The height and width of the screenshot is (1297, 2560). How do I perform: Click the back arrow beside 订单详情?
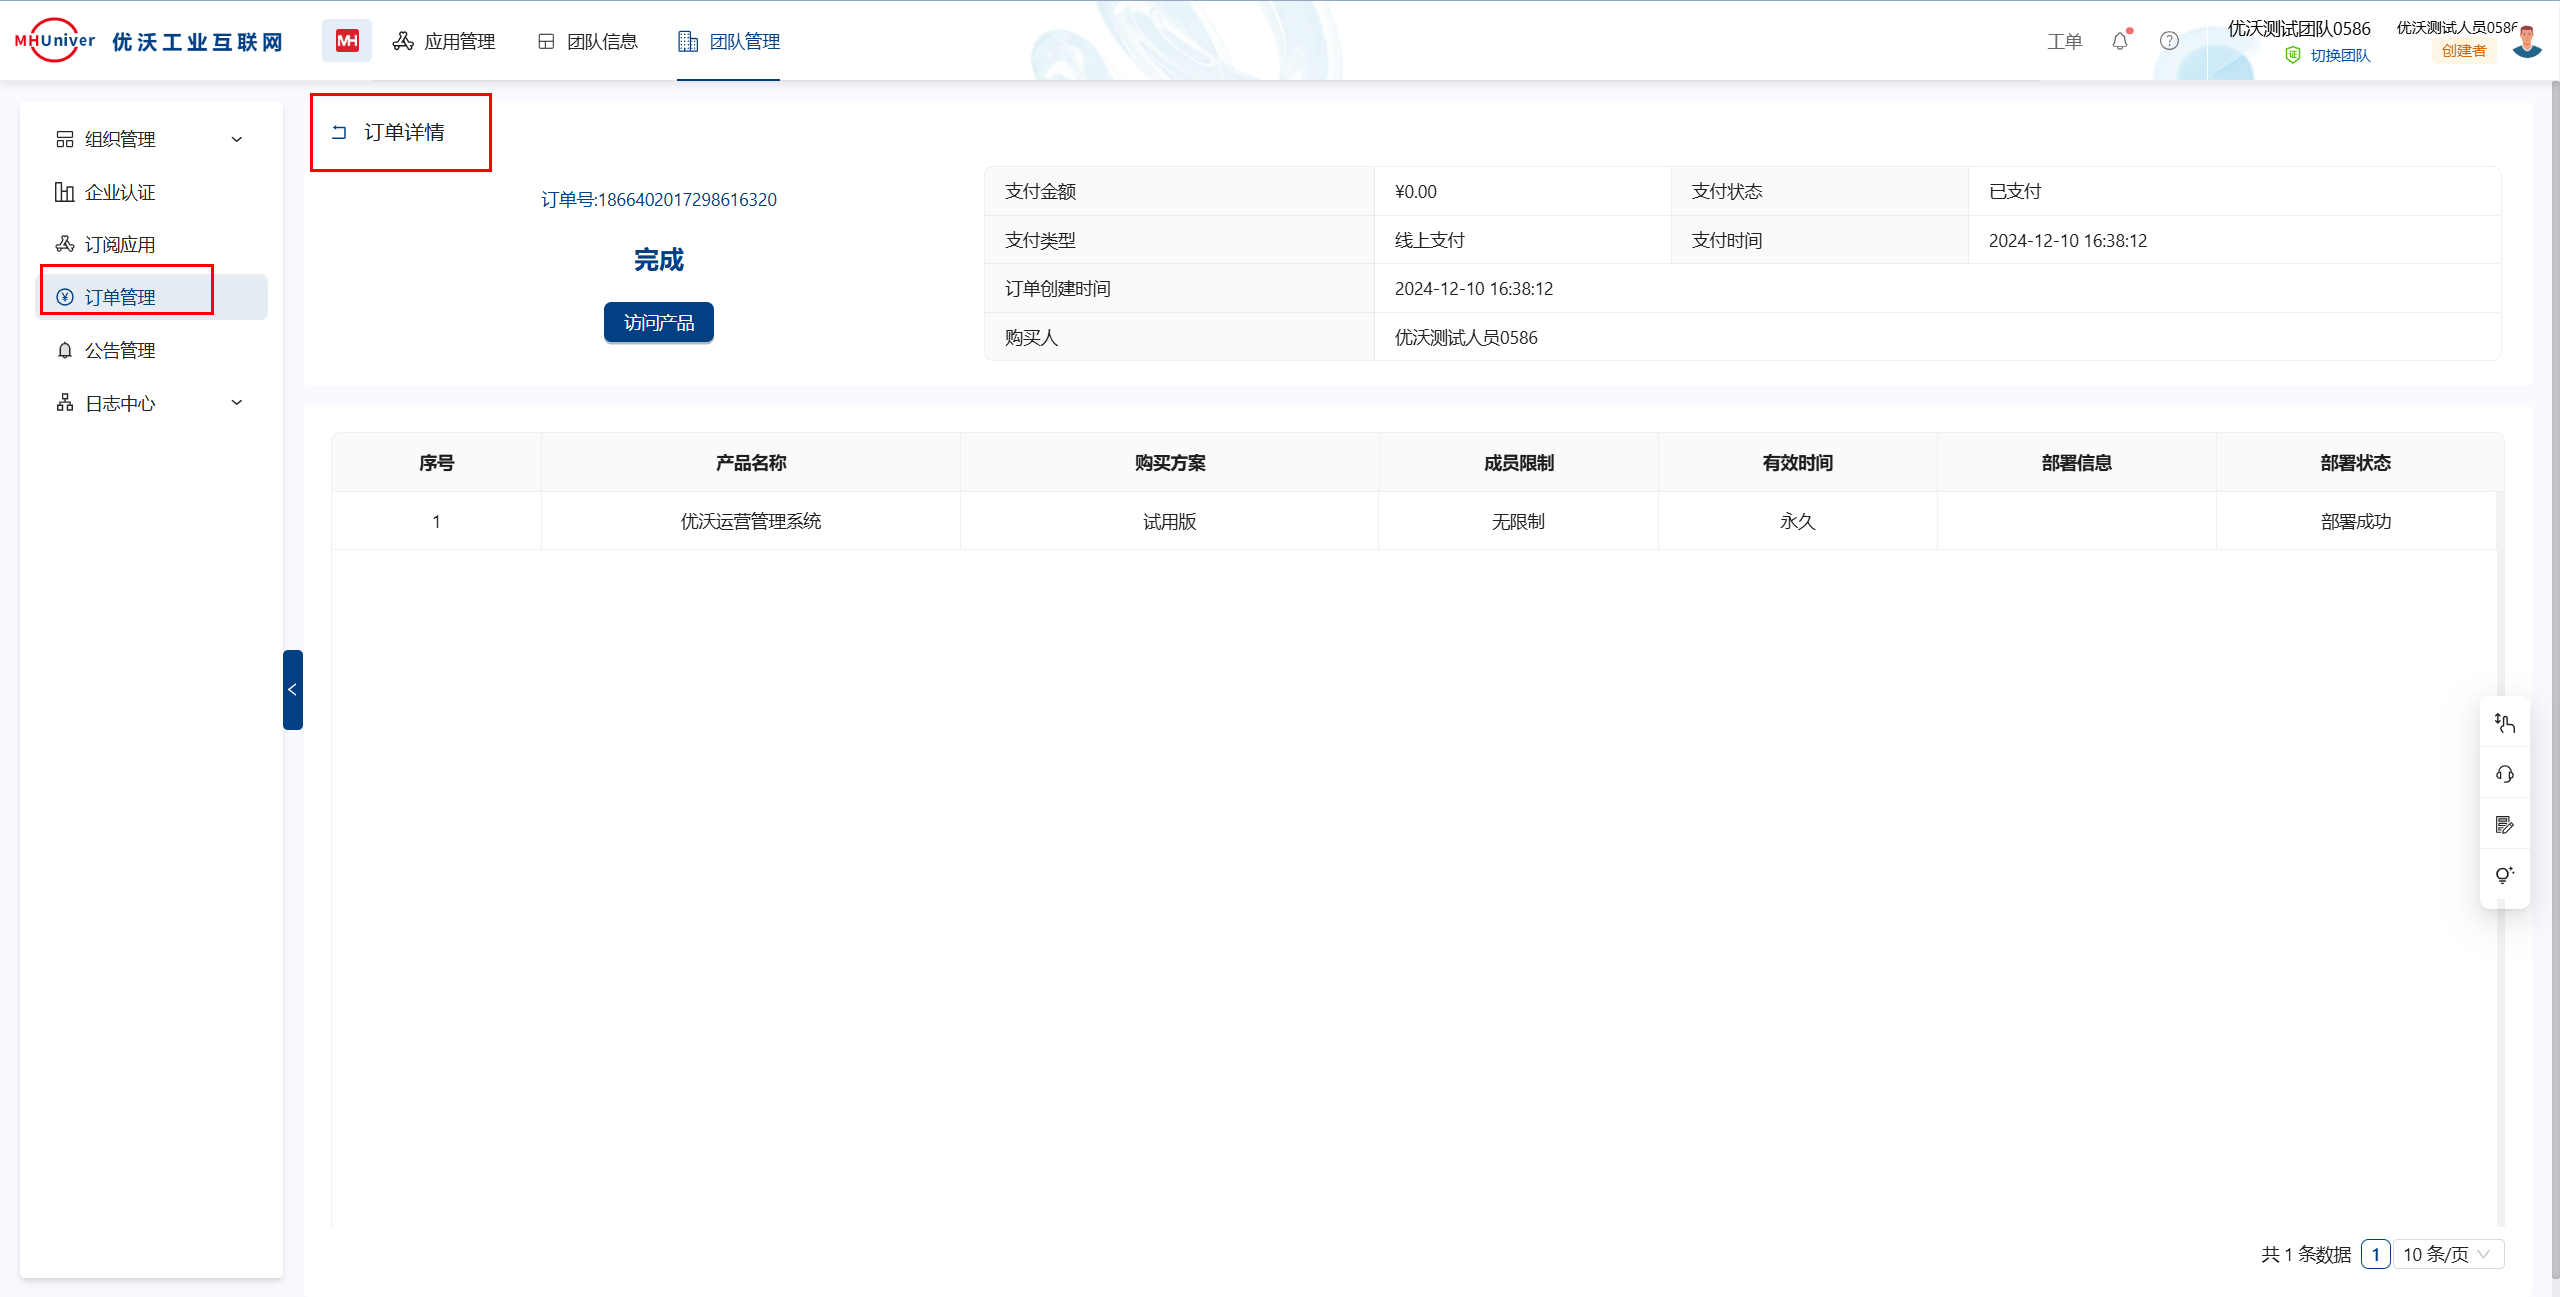339,132
